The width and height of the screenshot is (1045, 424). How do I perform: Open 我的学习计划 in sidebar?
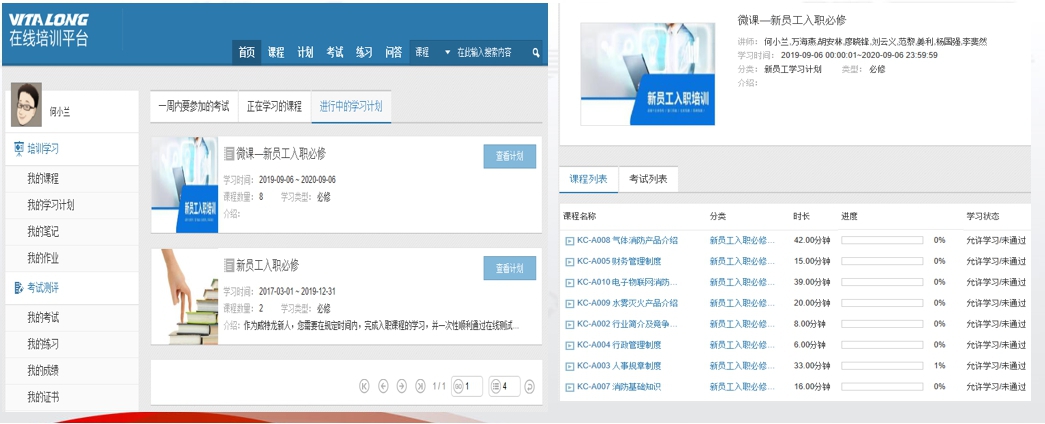[x=50, y=205]
